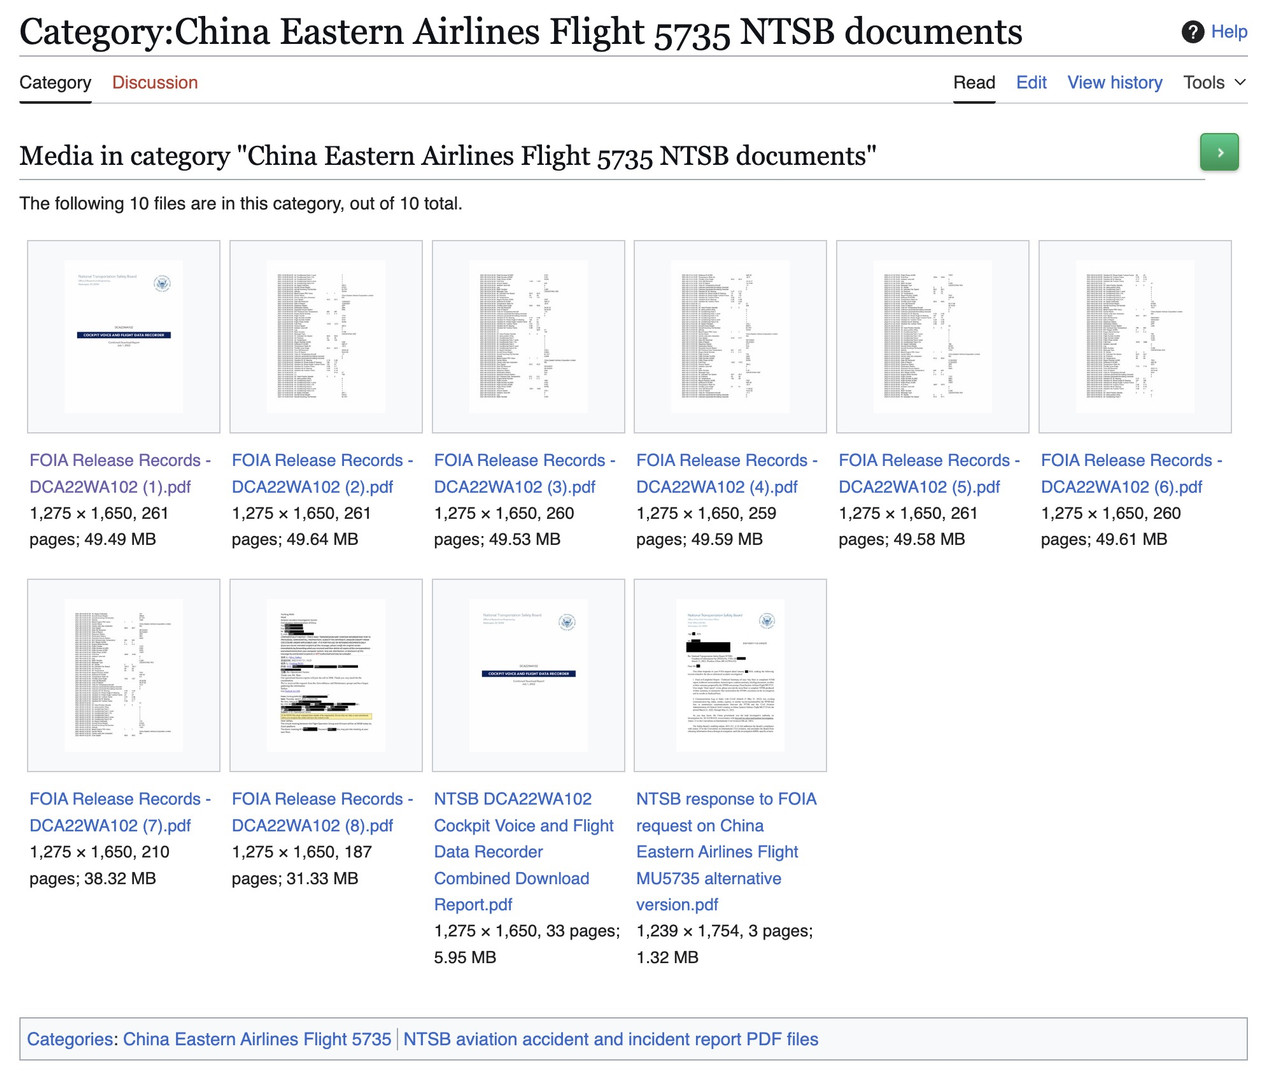This screenshot has width=1280, height=1072.
Task: Expand the Tools dropdown menu
Action: (x=1215, y=82)
